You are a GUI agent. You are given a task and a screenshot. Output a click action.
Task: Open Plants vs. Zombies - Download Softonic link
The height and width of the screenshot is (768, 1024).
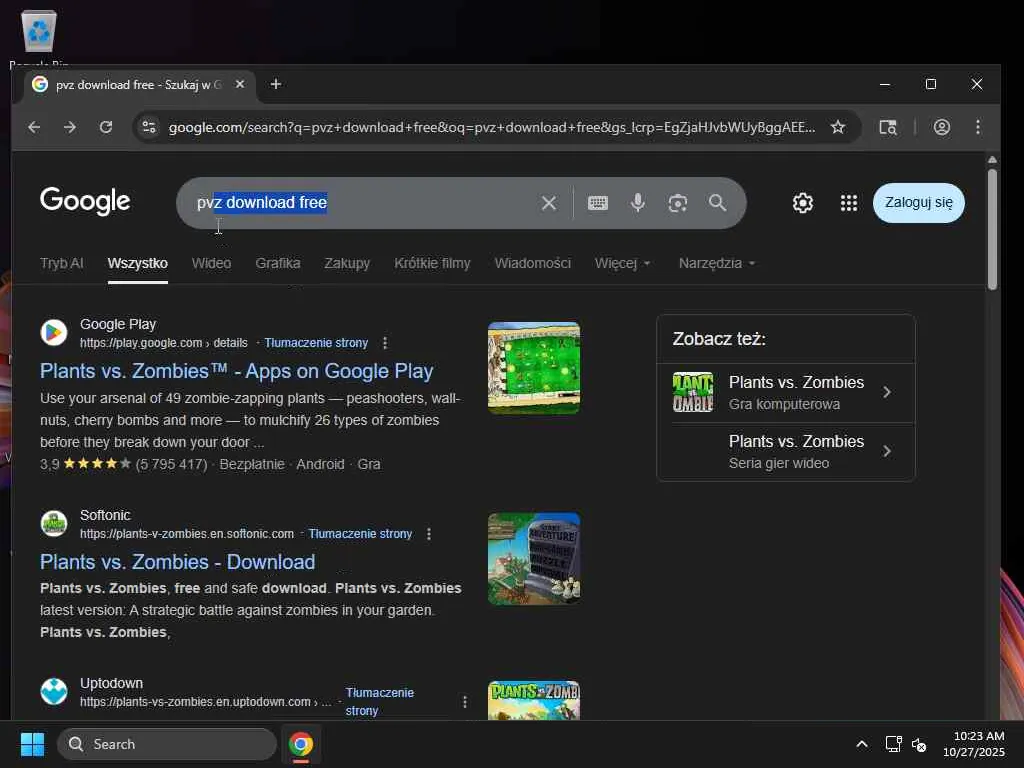pos(178,562)
